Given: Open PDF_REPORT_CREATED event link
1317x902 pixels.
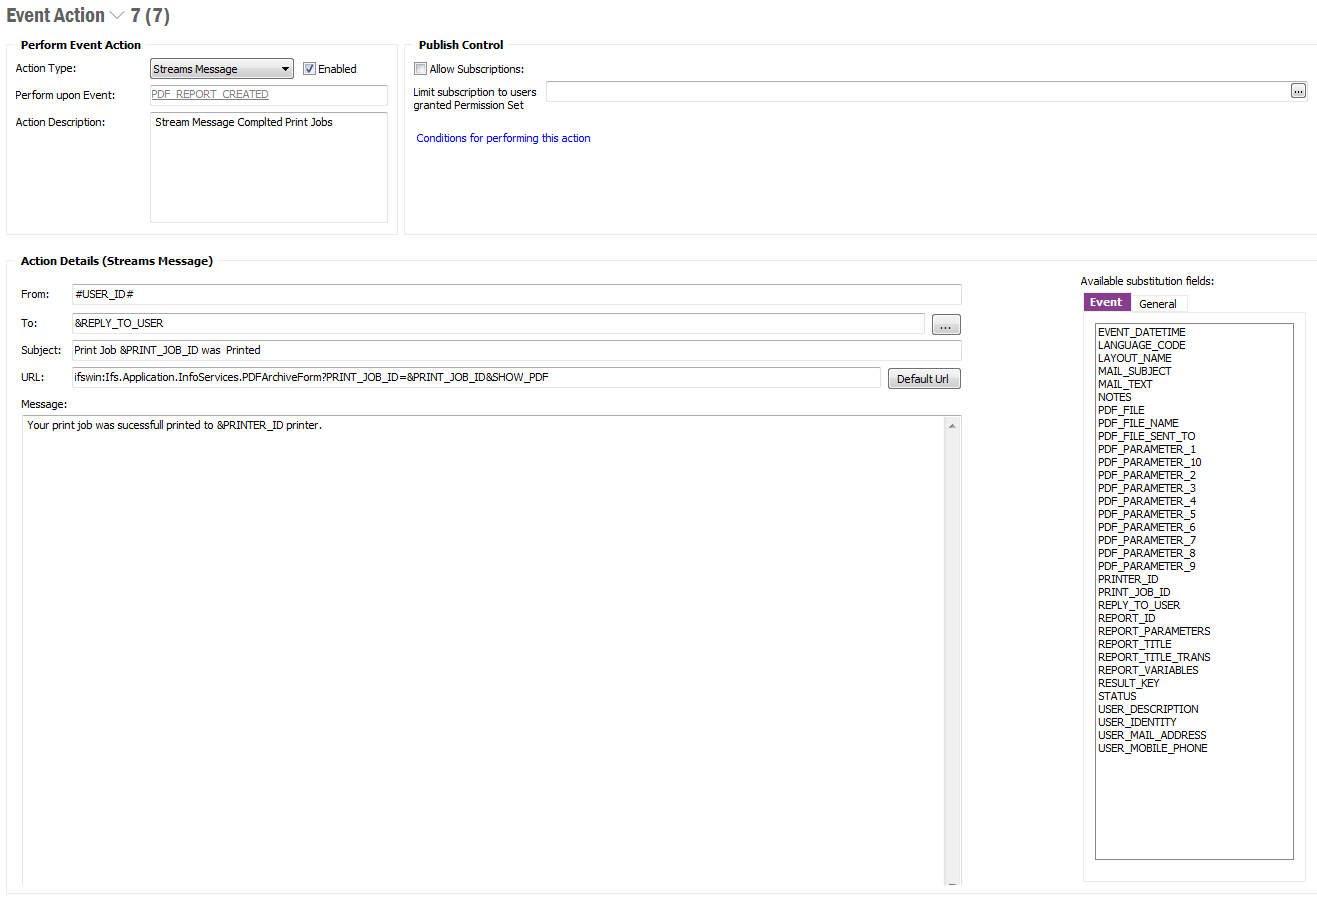Looking at the screenshot, I should pos(210,94).
